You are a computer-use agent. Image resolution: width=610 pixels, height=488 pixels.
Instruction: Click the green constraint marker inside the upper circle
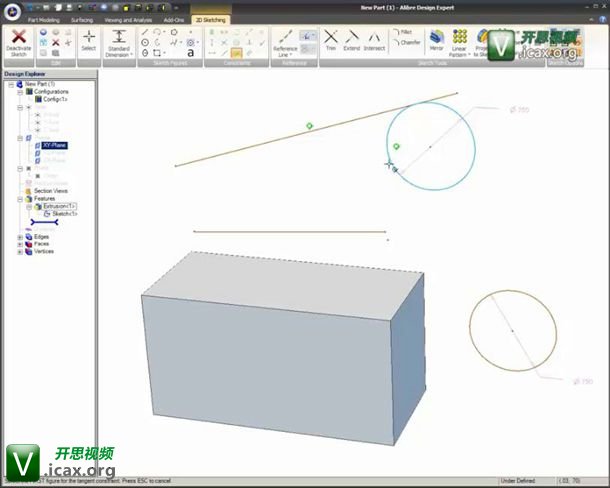[x=396, y=146]
